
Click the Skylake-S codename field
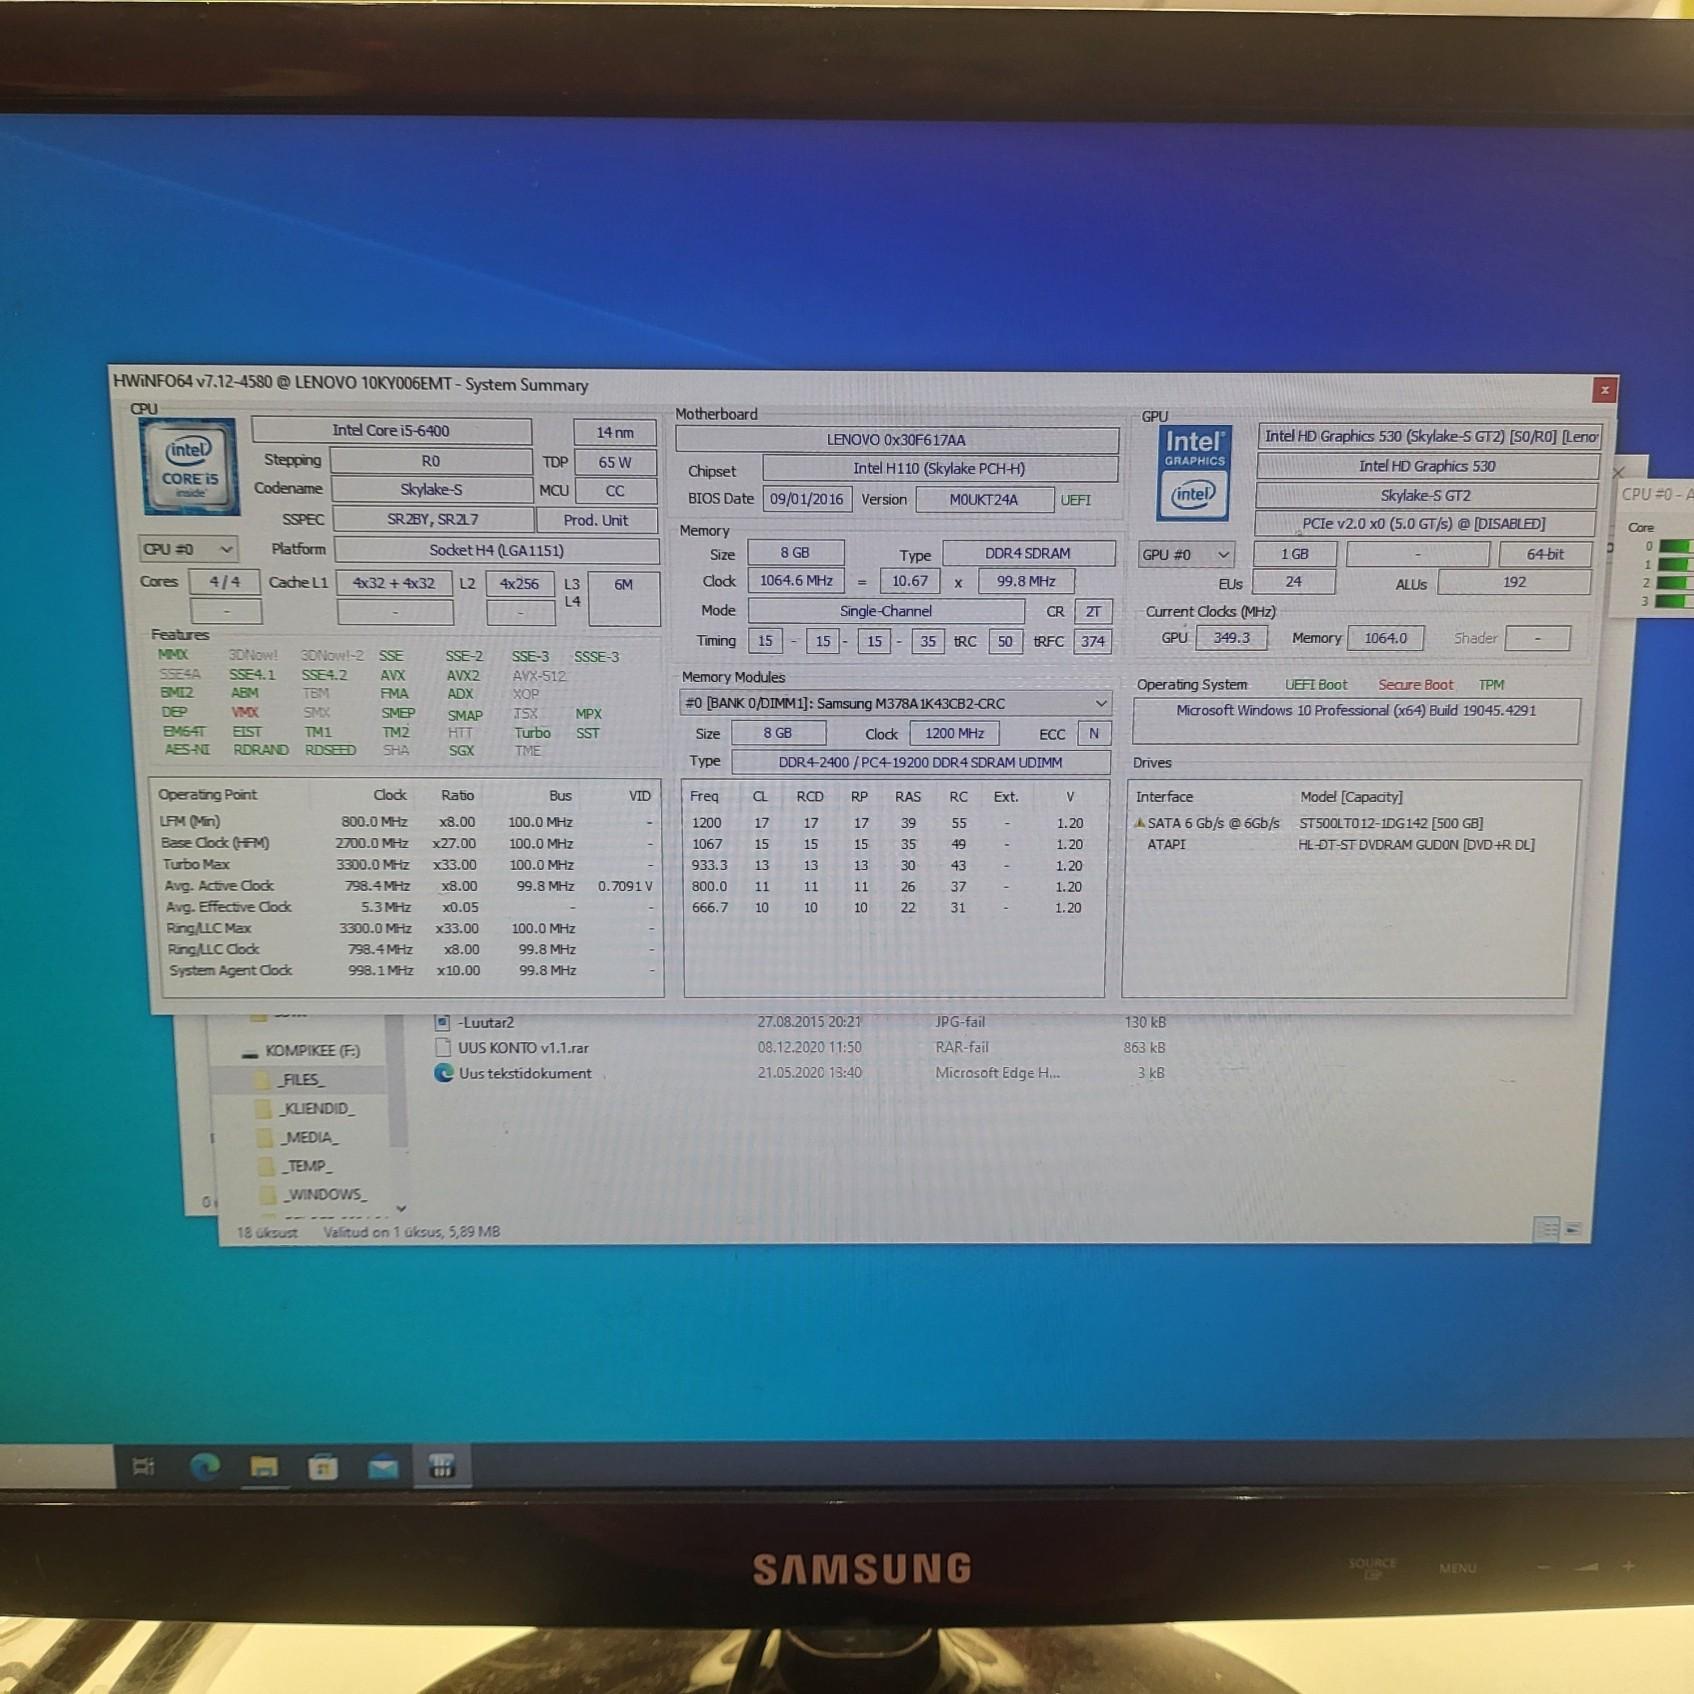(431, 490)
